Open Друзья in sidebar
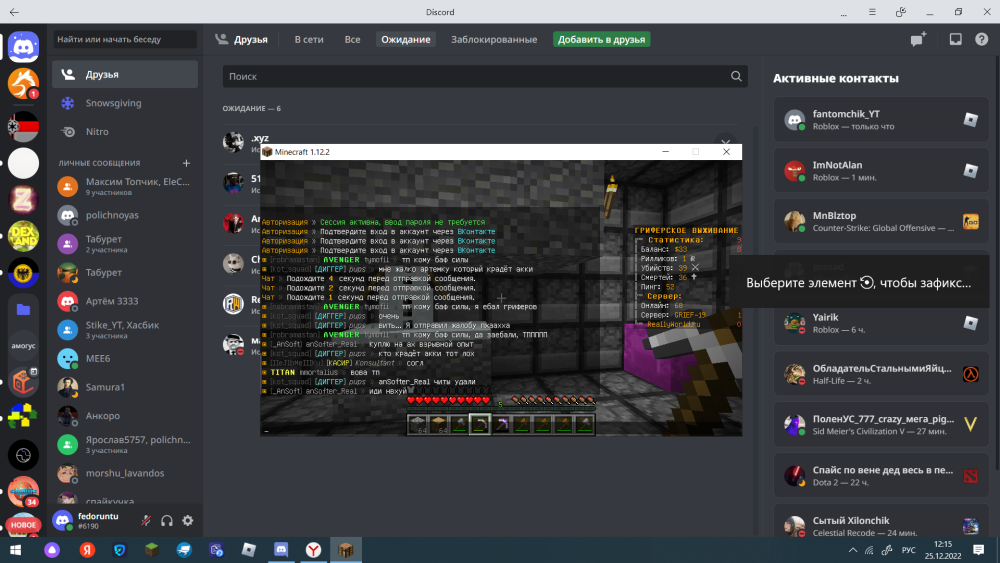The image size is (1000, 563). pyautogui.click(x=125, y=75)
